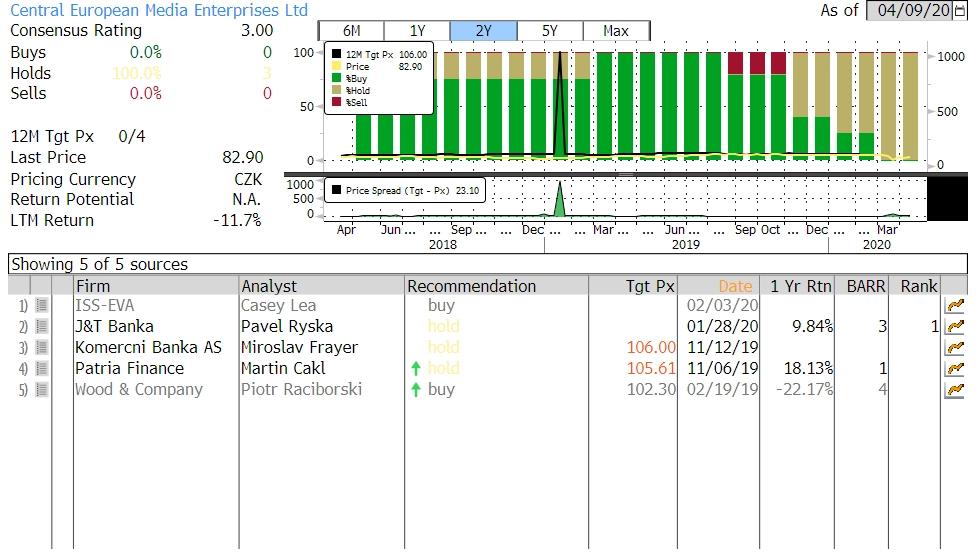
Task: Click the Price Spread legend swatch
Action: point(336,190)
